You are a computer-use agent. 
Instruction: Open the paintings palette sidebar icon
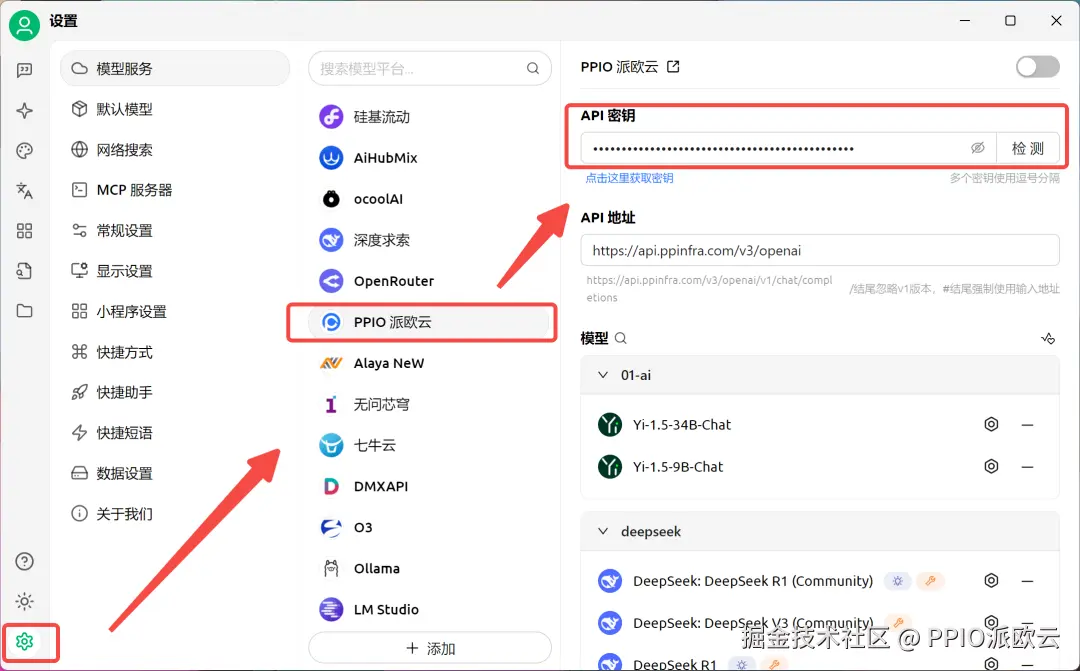[24, 151]
